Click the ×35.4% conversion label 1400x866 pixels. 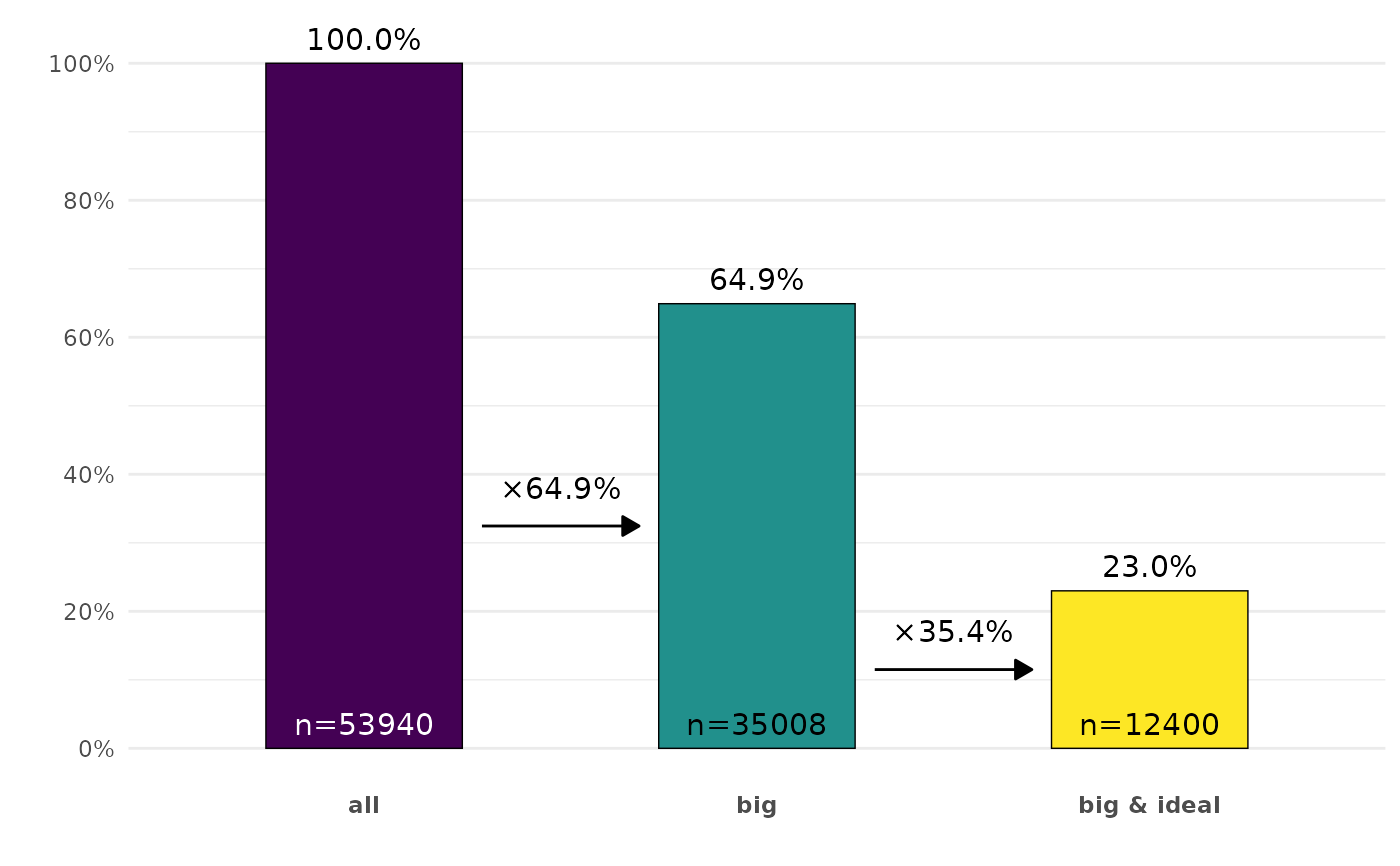tap(953, 633)
